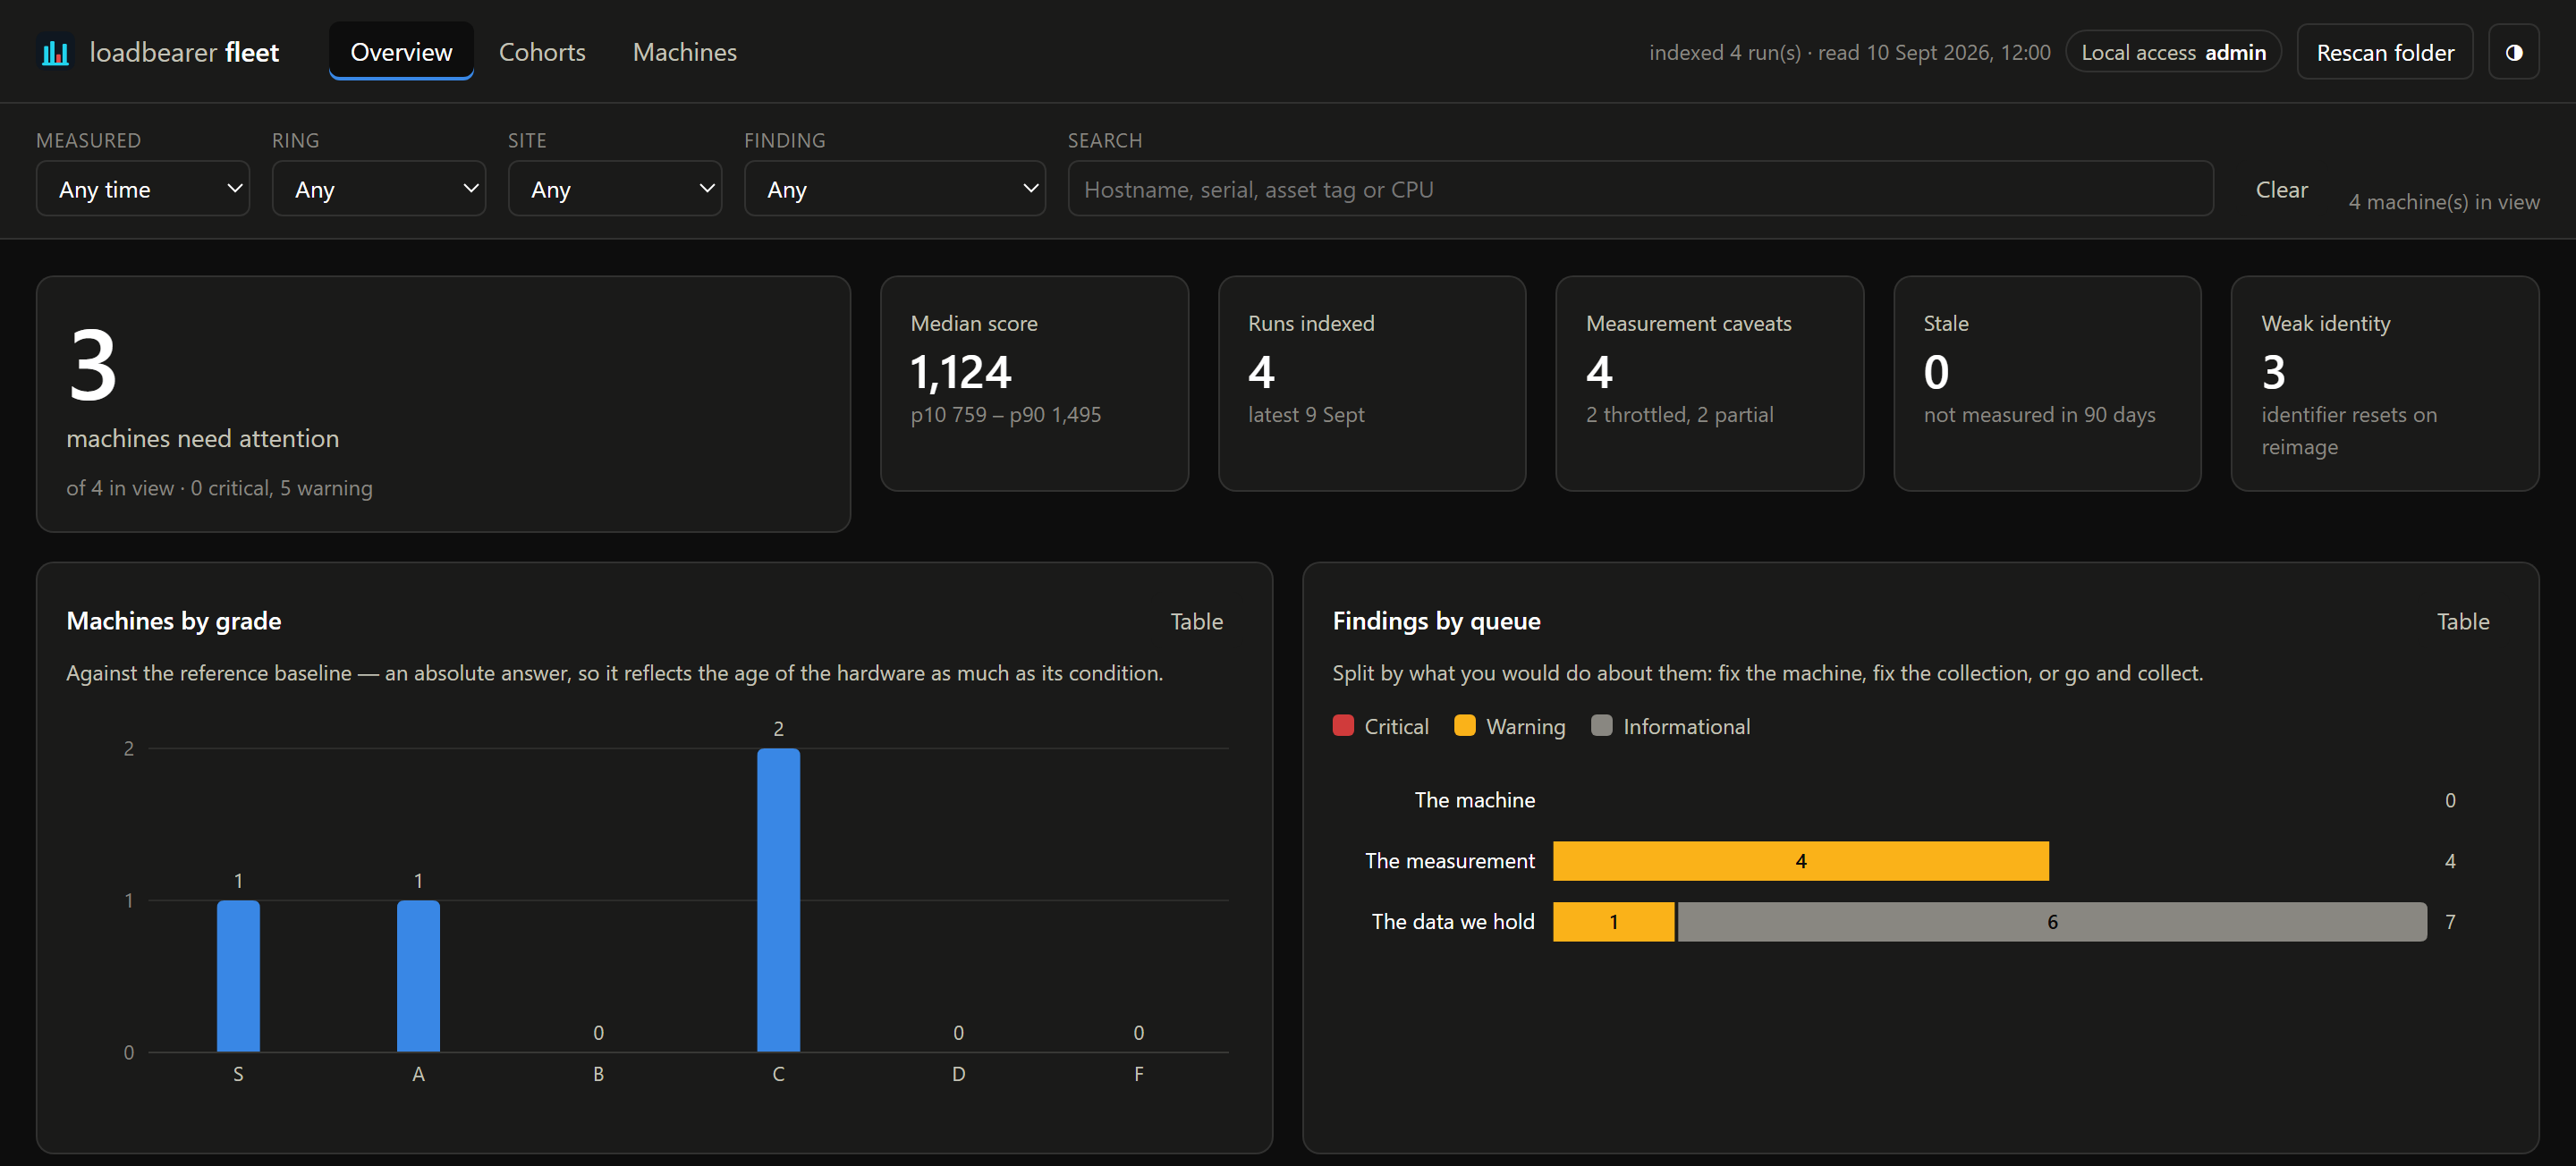Click the measurement warning bar showing 4
The height and width of the screenshot is (1166, 2576).
pos(1800,861)
